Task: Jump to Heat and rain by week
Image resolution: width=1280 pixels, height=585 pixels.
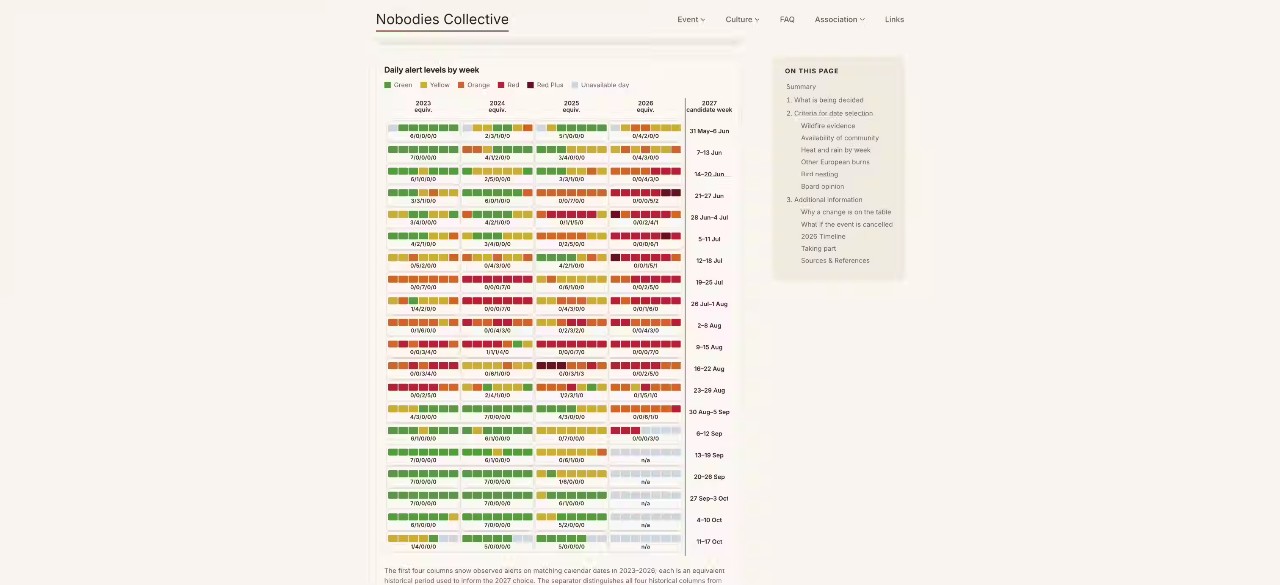Action: 835,150
